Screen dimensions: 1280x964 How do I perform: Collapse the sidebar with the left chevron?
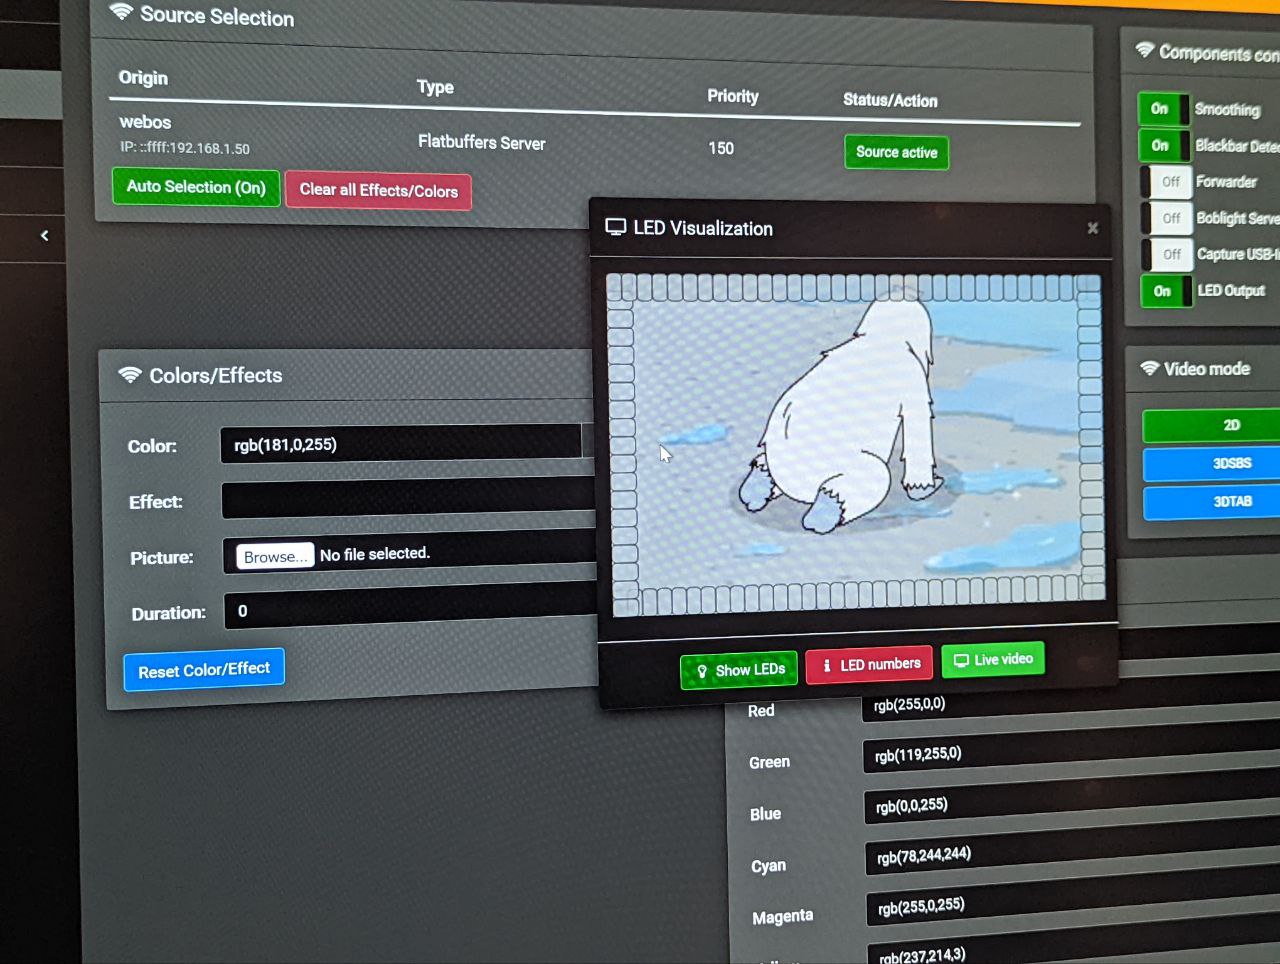click(44, 236)
